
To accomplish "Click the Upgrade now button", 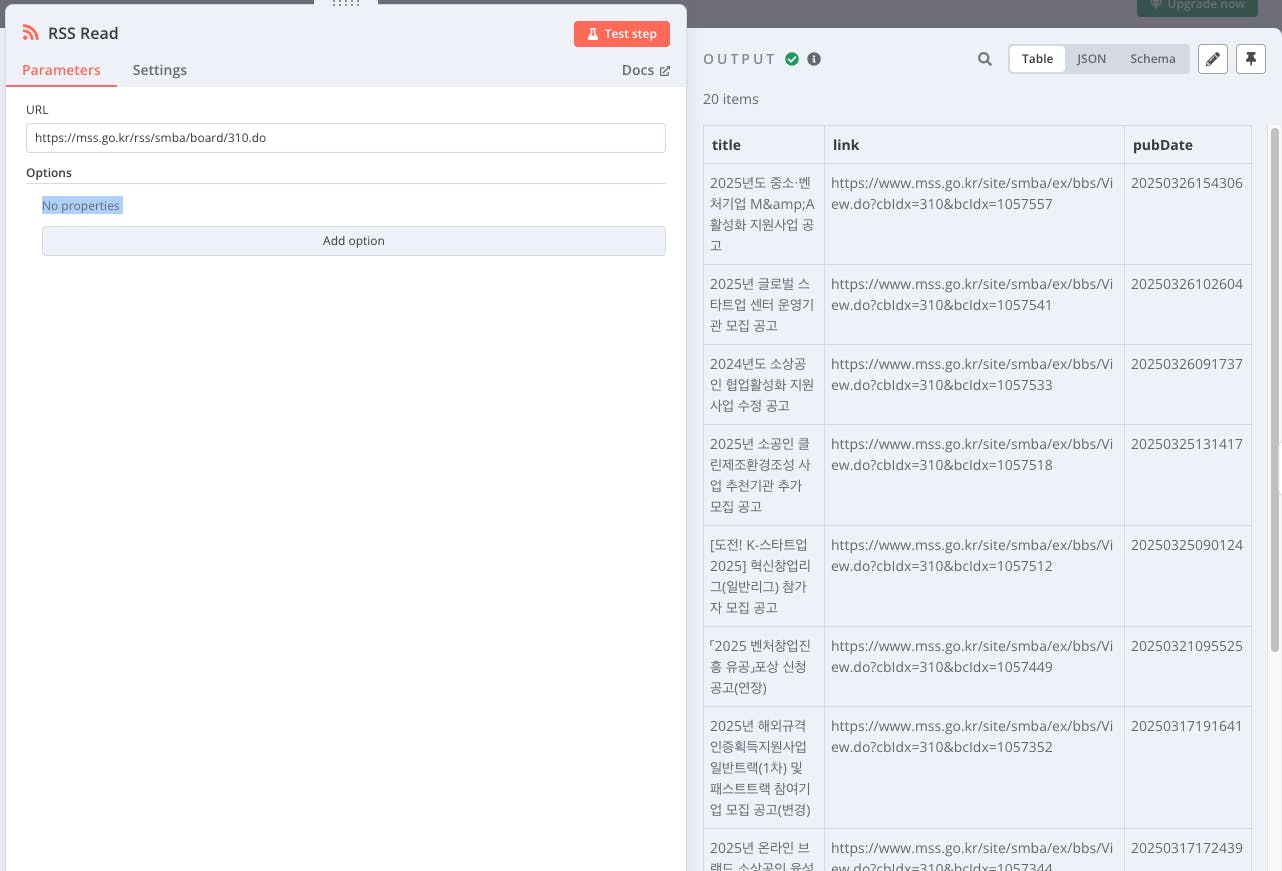I will (x=1197, y=5).
